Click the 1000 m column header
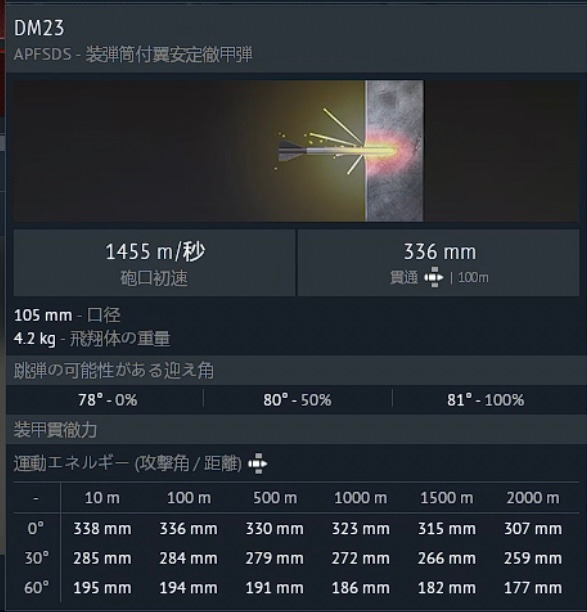587x612 pixels. click(361, 498)
